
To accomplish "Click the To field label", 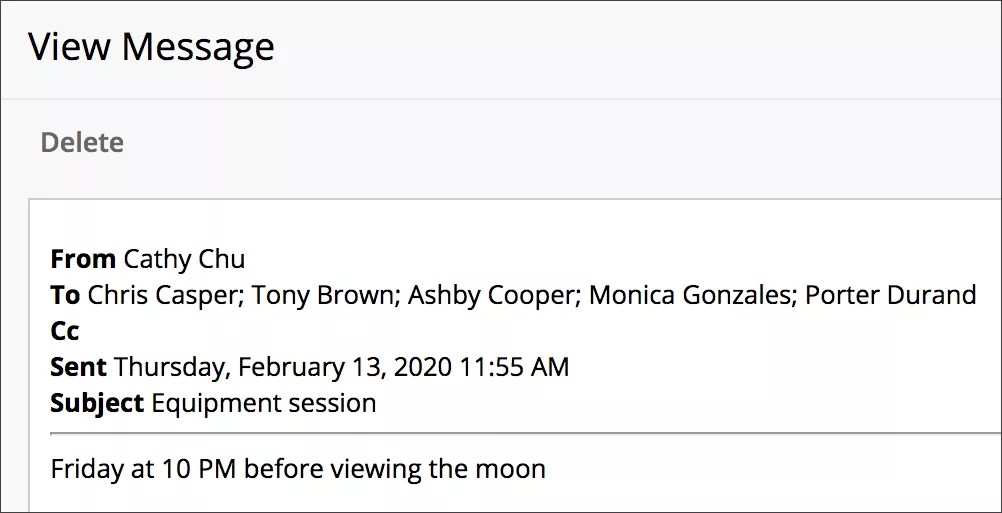I will (x=65, y=296).
